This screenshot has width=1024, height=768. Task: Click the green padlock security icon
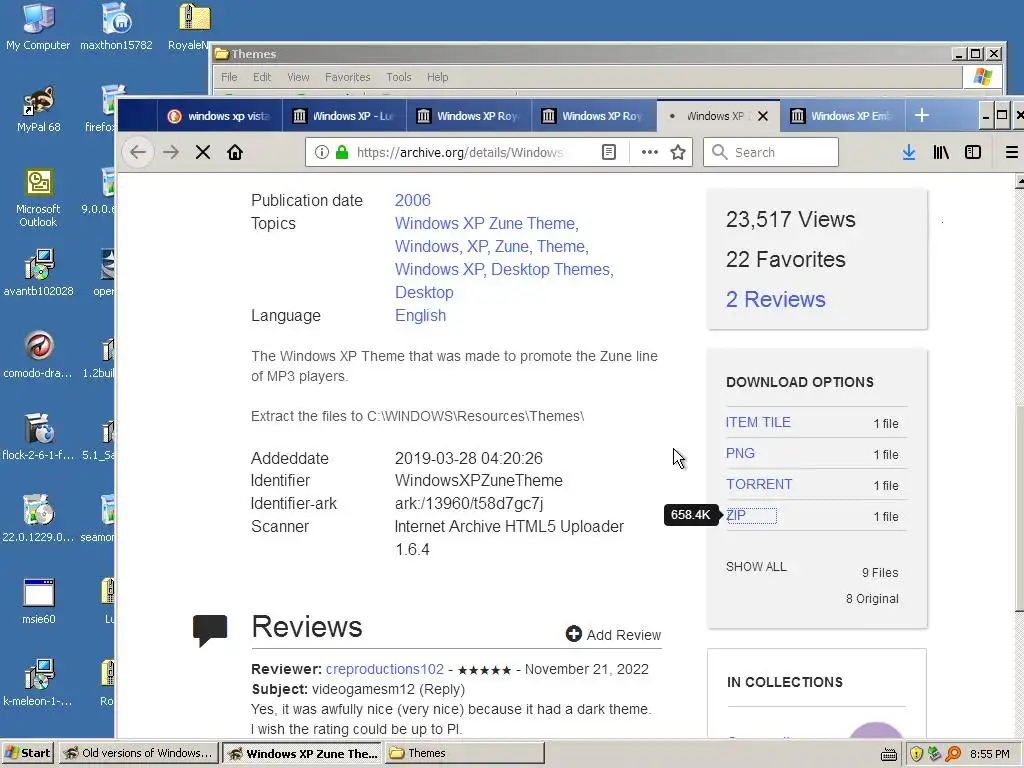342,152
